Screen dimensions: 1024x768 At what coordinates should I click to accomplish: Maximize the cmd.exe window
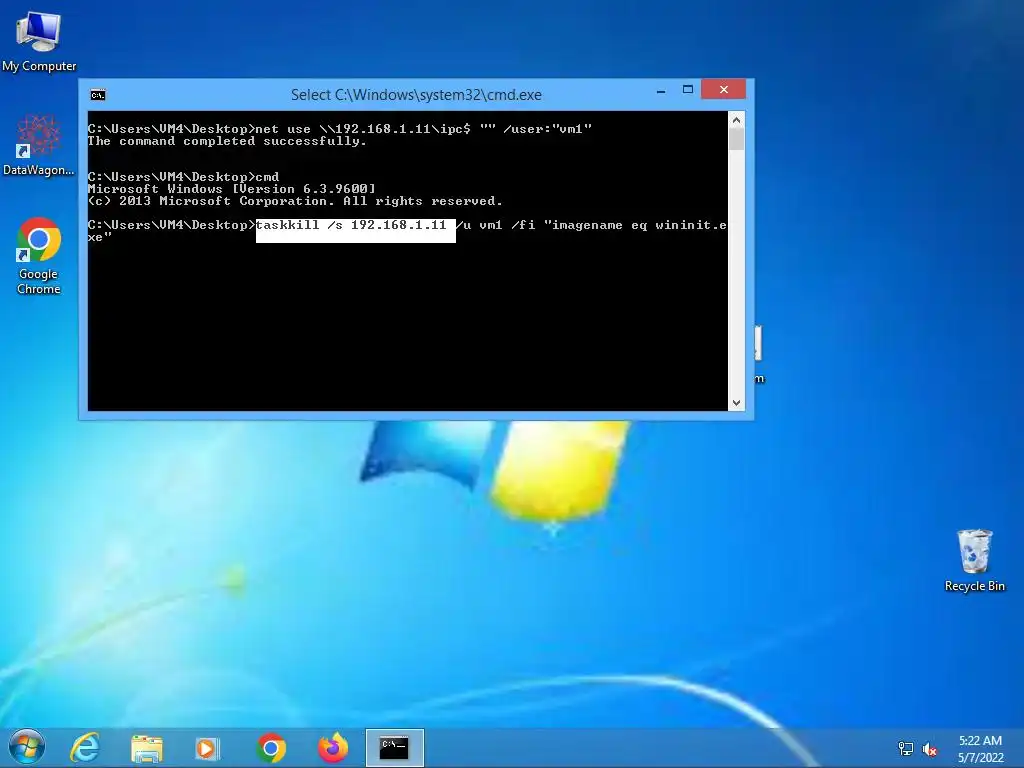688,89
